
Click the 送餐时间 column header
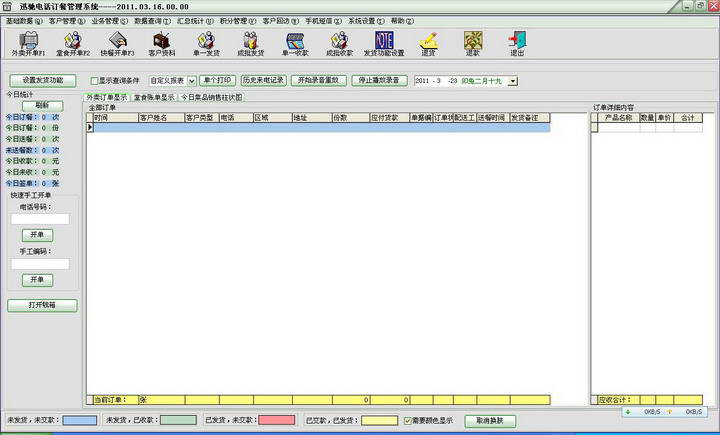(493, 118)
